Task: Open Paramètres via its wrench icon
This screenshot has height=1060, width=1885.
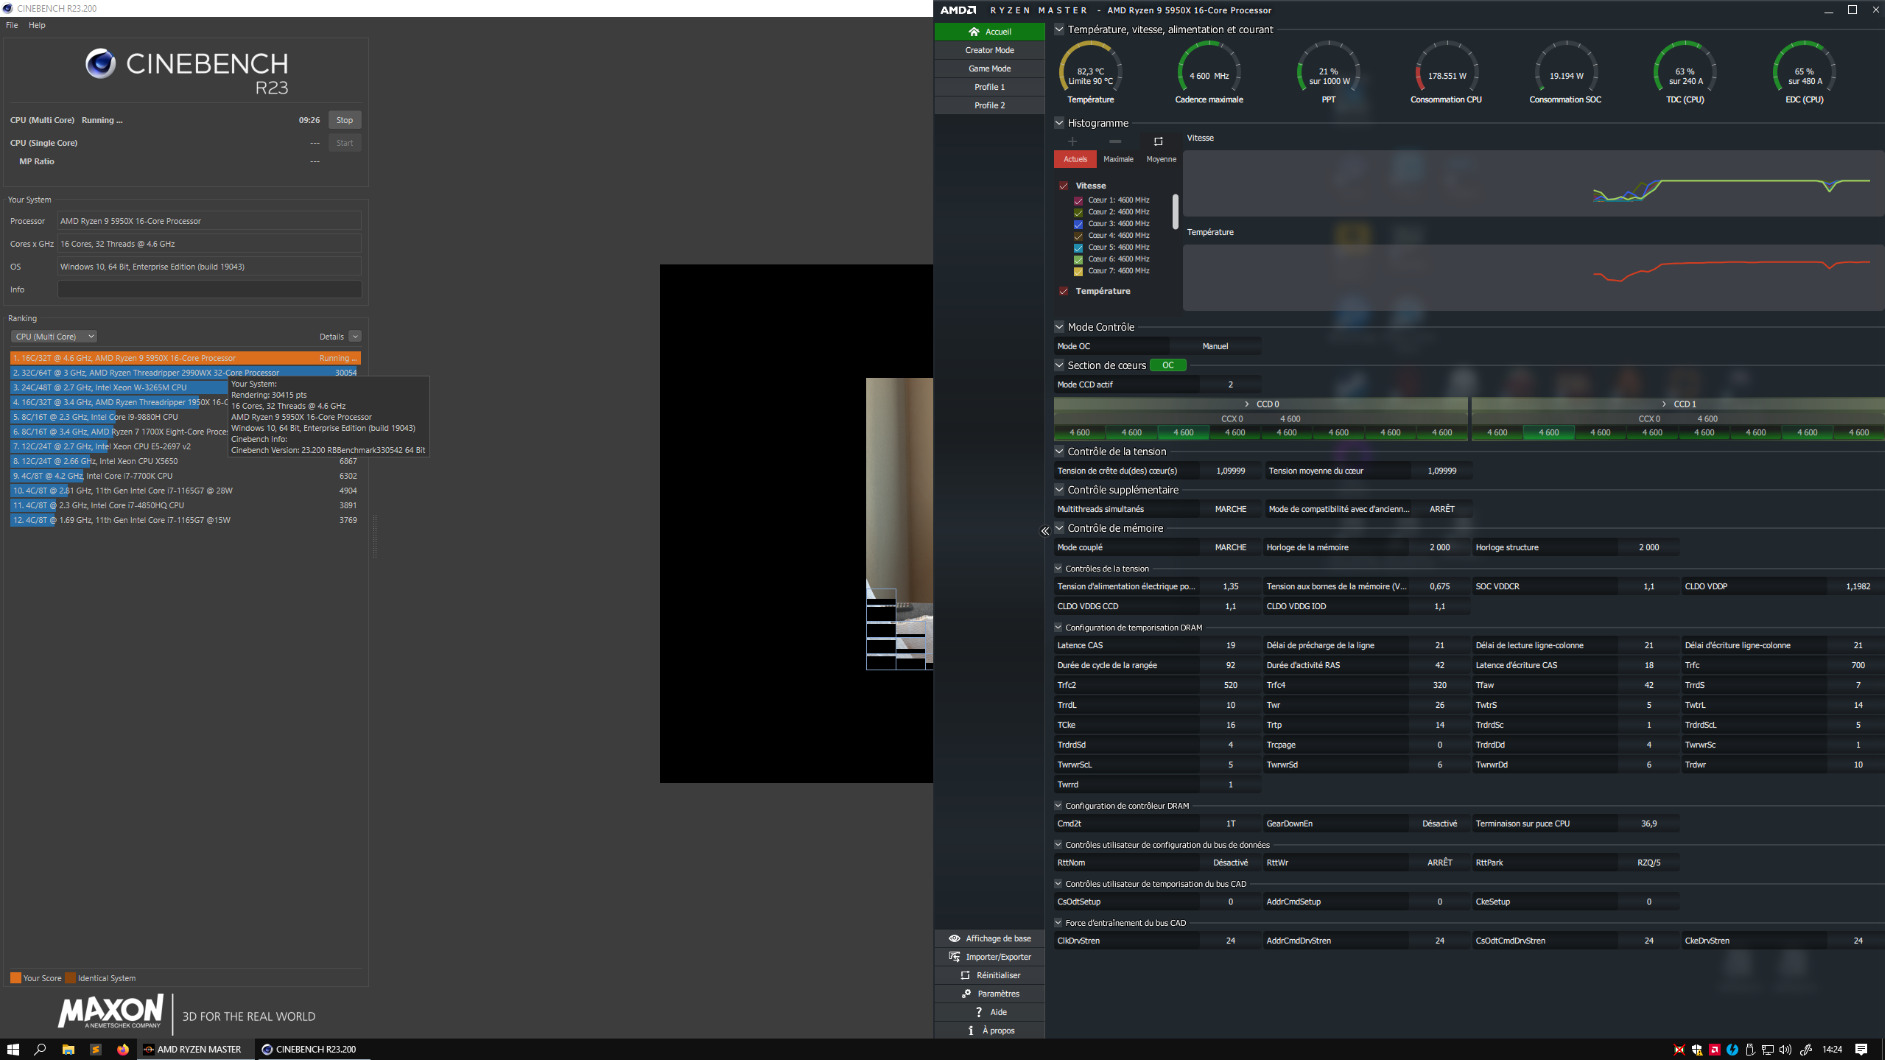Action: click(966, 994)
